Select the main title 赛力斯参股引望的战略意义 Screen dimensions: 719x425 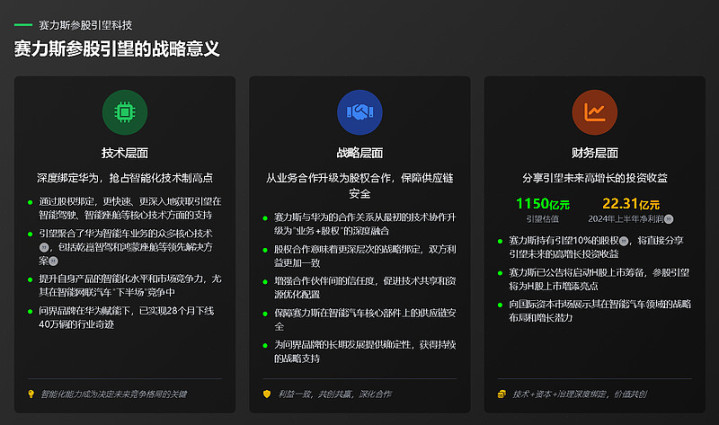tap(117, 49)
